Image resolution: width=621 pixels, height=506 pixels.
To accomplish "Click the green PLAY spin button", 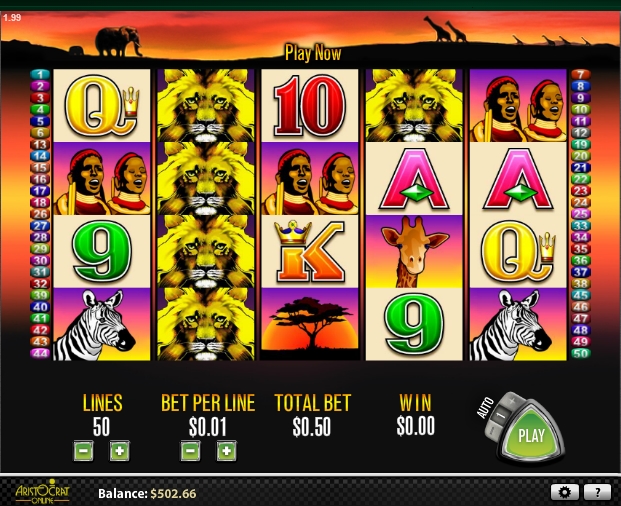I will (531, 434).
